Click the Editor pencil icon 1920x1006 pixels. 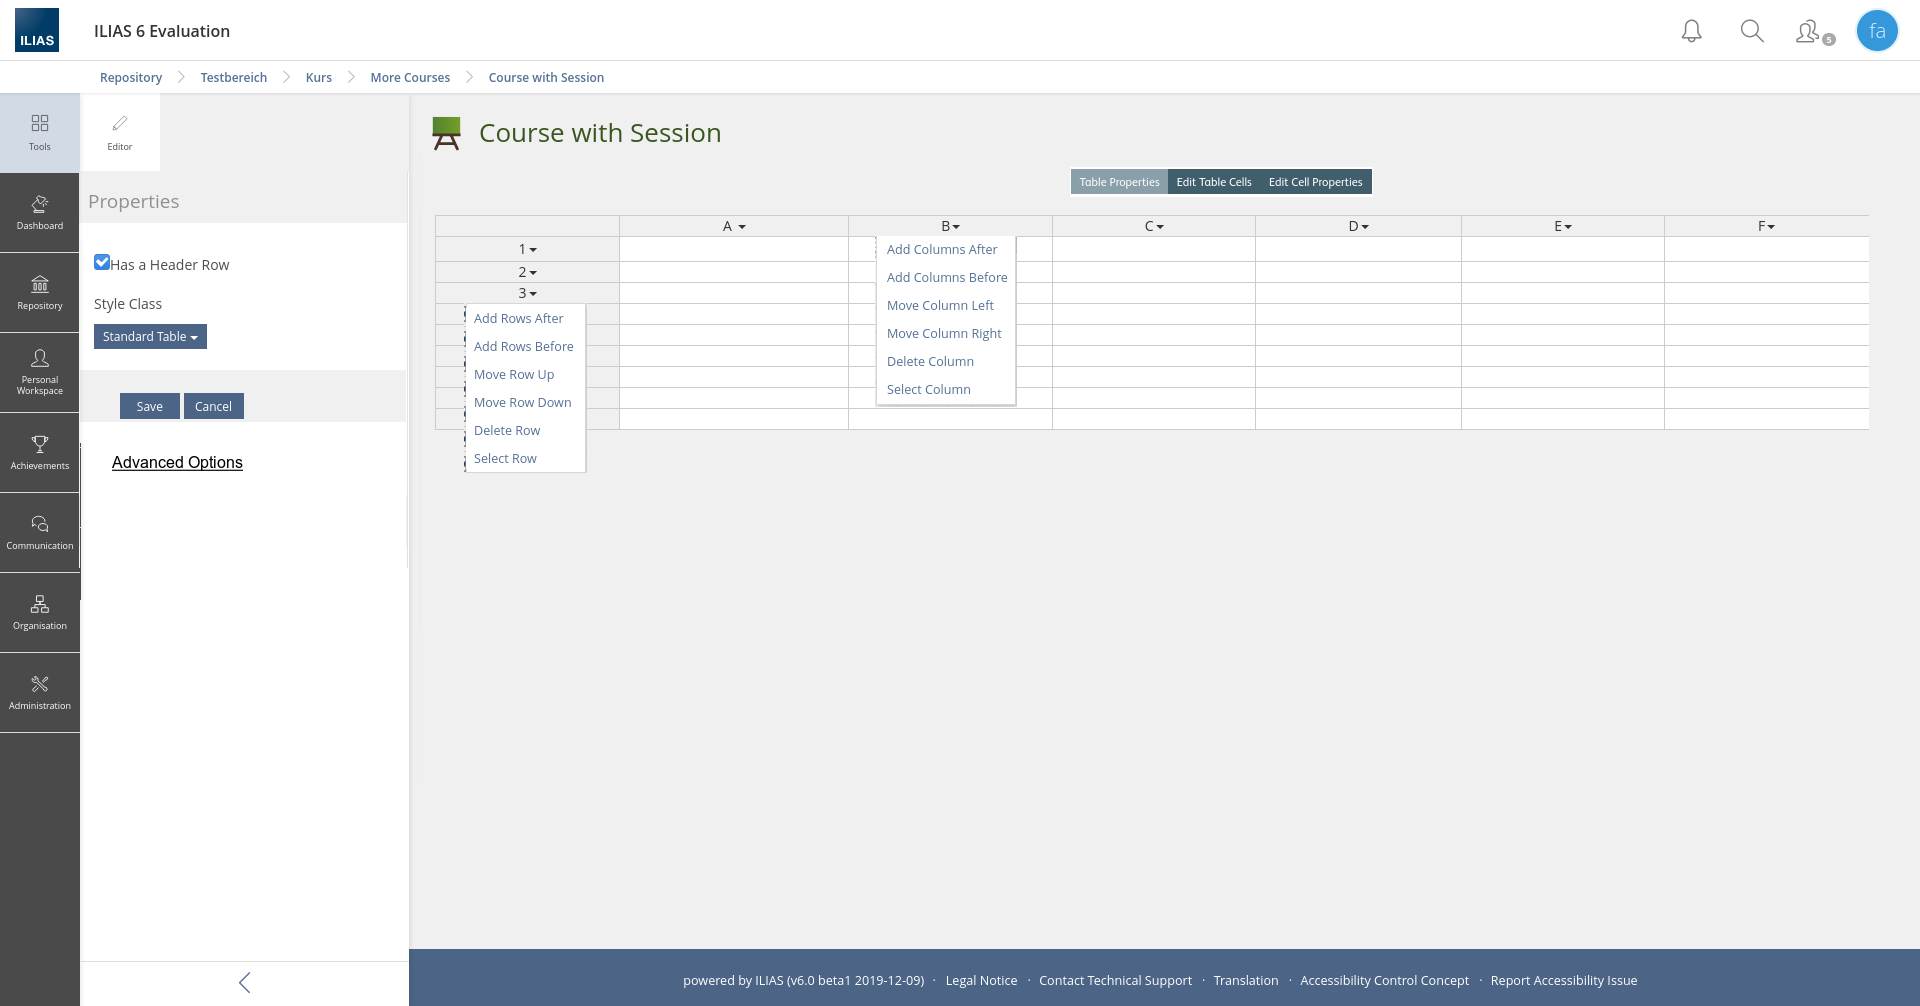tap(120, 132)
